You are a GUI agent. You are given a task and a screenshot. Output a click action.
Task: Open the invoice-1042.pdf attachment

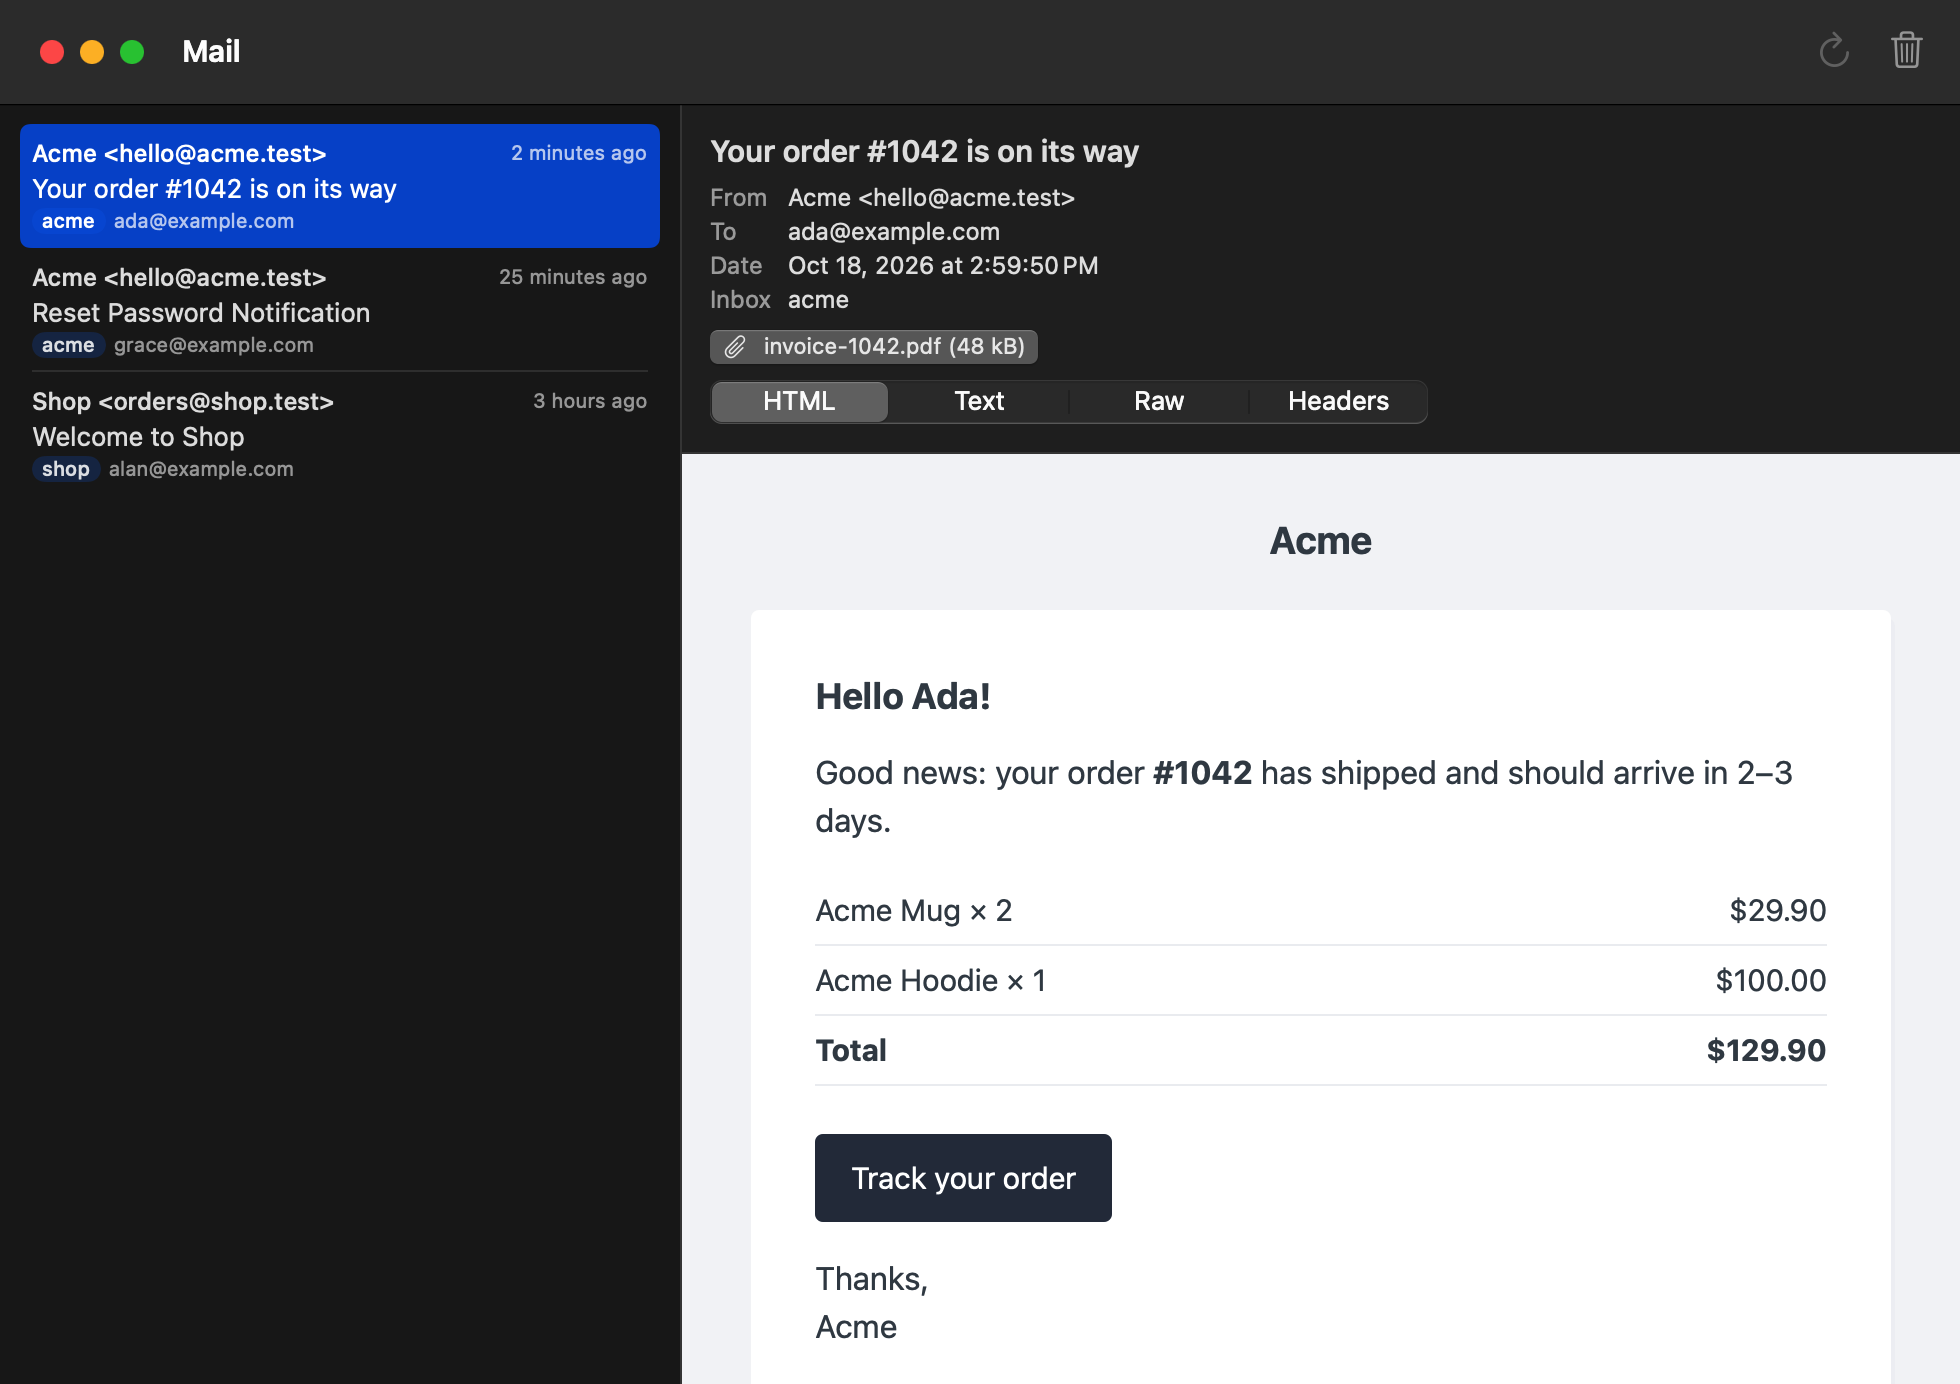(874, 347)
